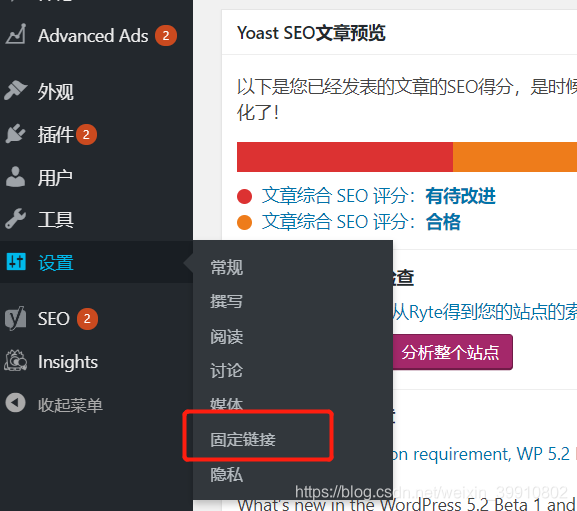The image size is (577, 511).
Task: Click the red dot beside 有待改进
Action: [x=244, y=196]
